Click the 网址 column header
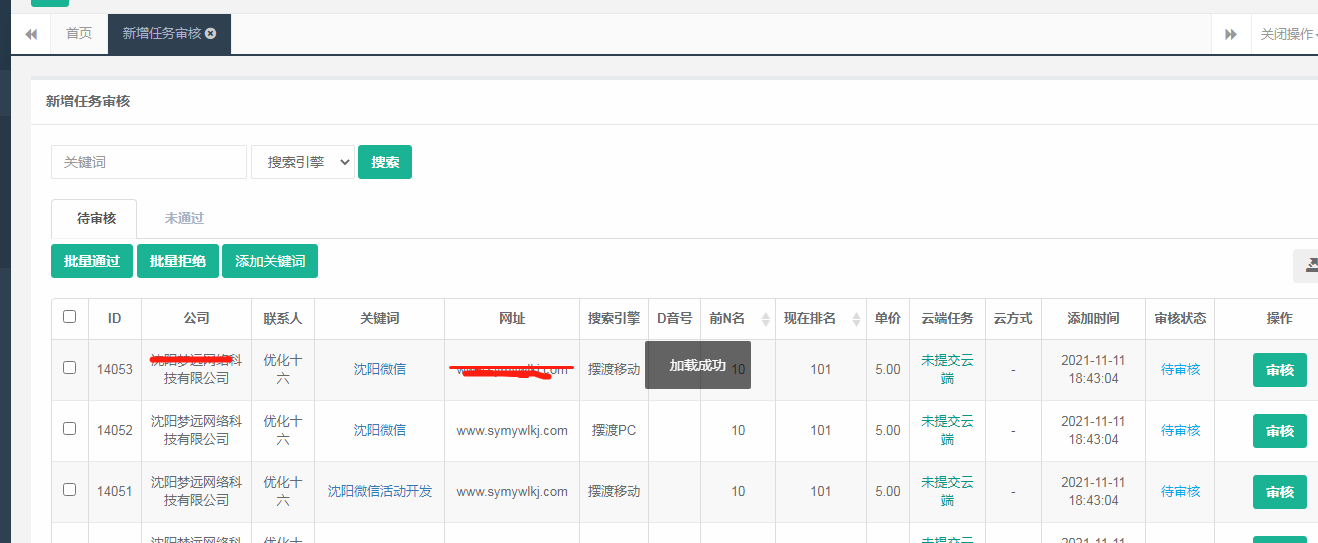The width and height of the screenshot is (1318, 543). click(512, 318)
